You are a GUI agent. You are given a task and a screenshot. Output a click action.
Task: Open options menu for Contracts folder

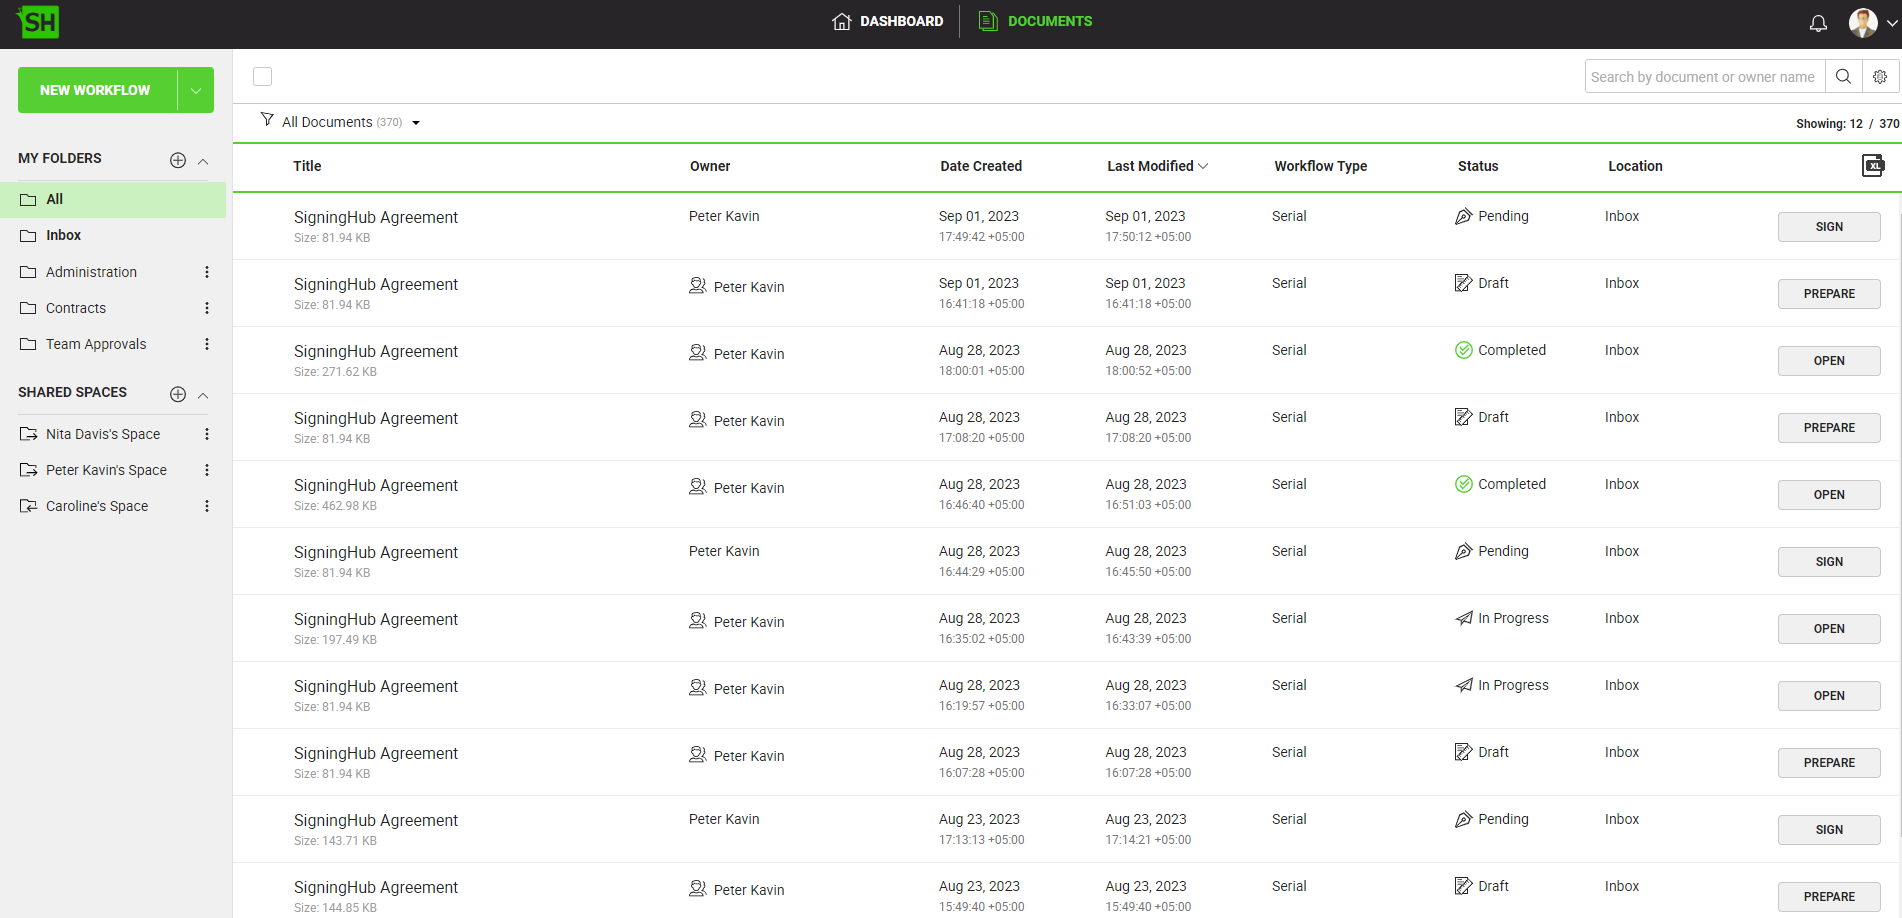pos(207,308)
